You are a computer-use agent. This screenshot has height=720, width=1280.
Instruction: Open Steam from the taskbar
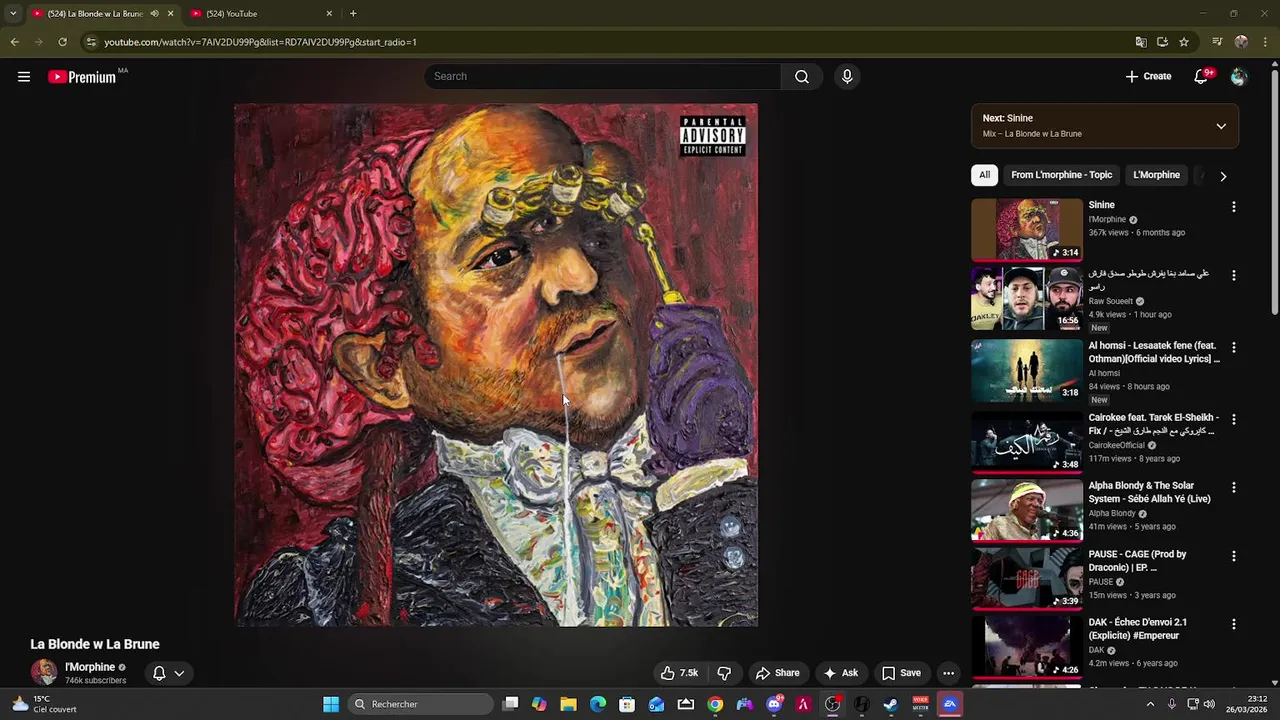[891, 704]
